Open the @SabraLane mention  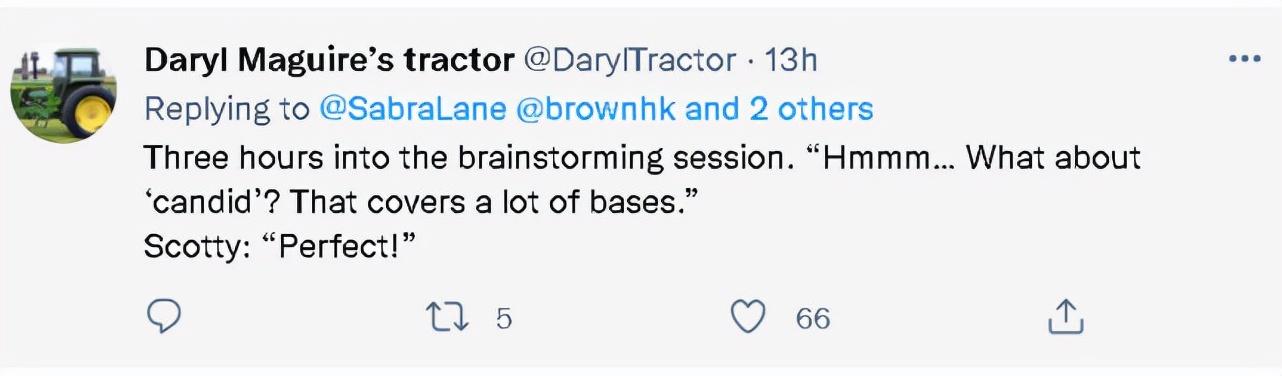pyautogui.click(x=412, y=109)
